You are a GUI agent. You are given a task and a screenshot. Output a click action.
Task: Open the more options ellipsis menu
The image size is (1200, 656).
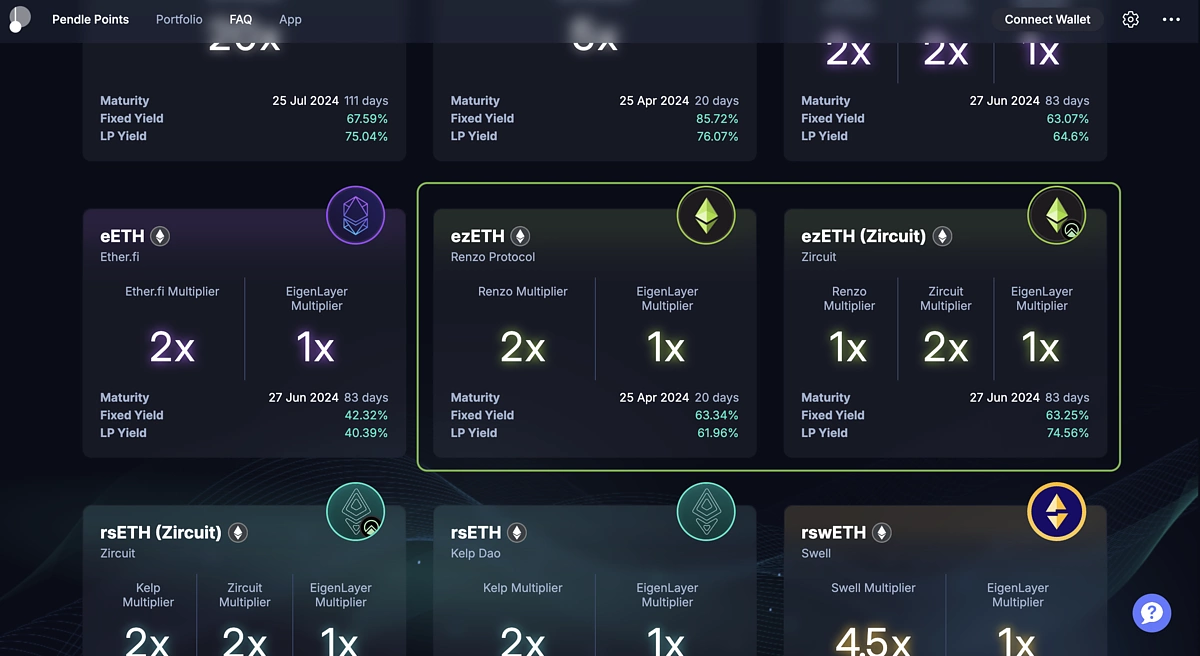coord(1171,19)
